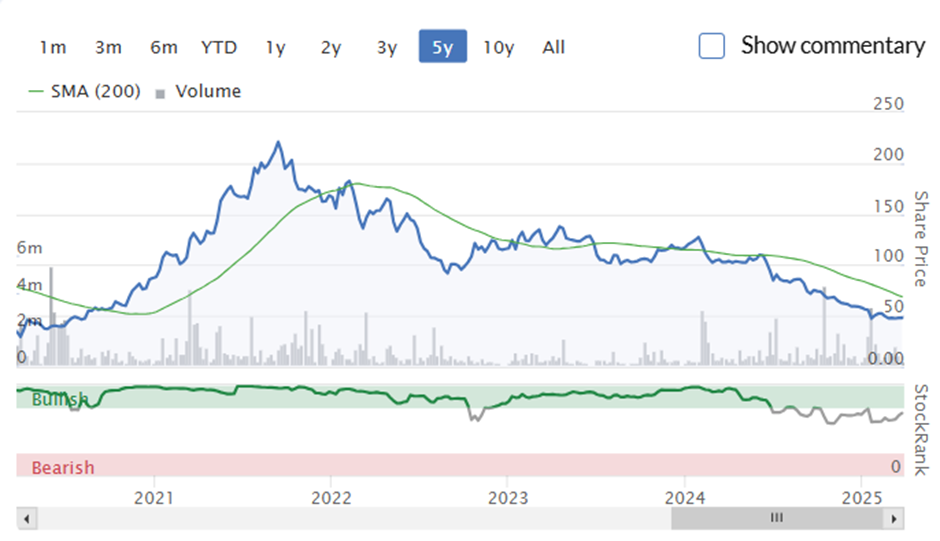Enable the Show commentary checkbox
The image size is (940, 541).
click(712, 46)
